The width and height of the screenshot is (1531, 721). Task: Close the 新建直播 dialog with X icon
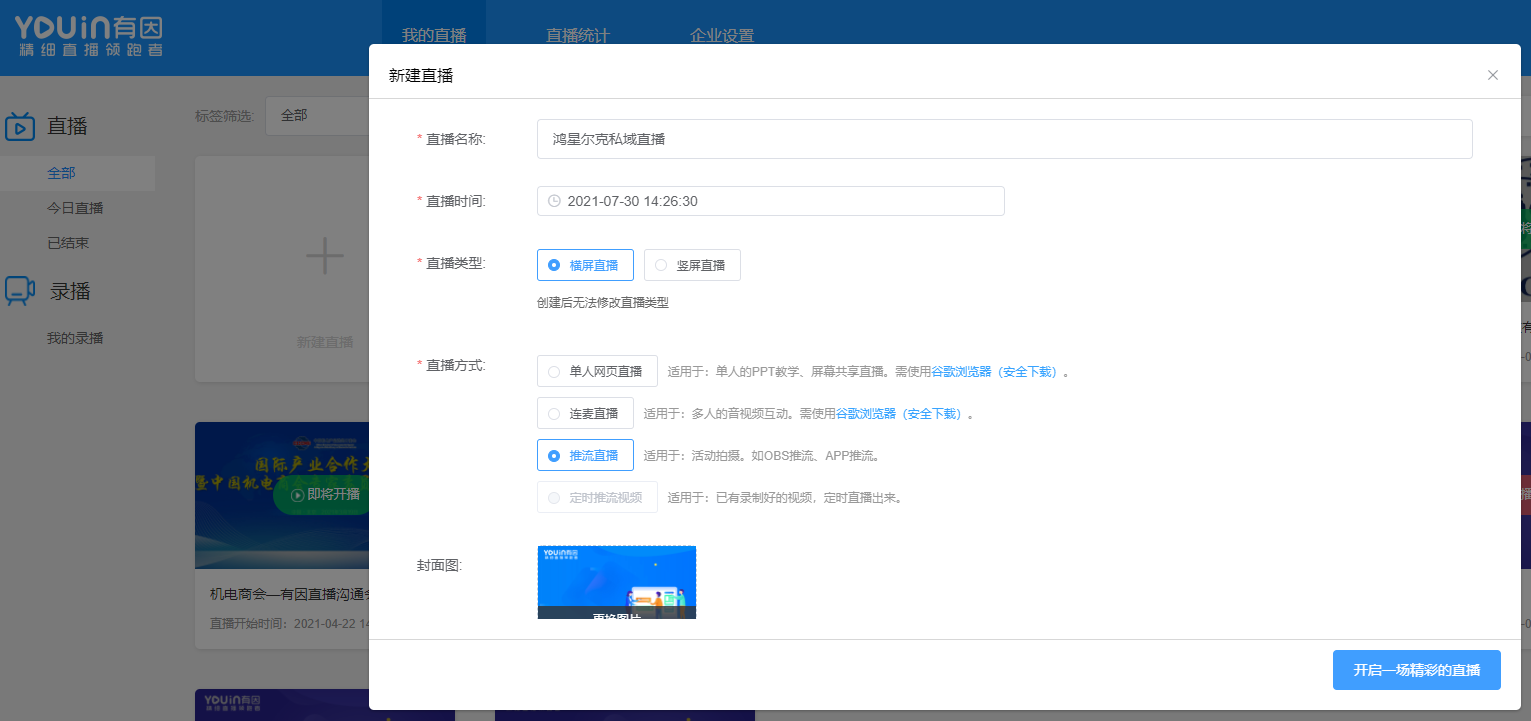pyautogui.click(x=1492, y=75)
